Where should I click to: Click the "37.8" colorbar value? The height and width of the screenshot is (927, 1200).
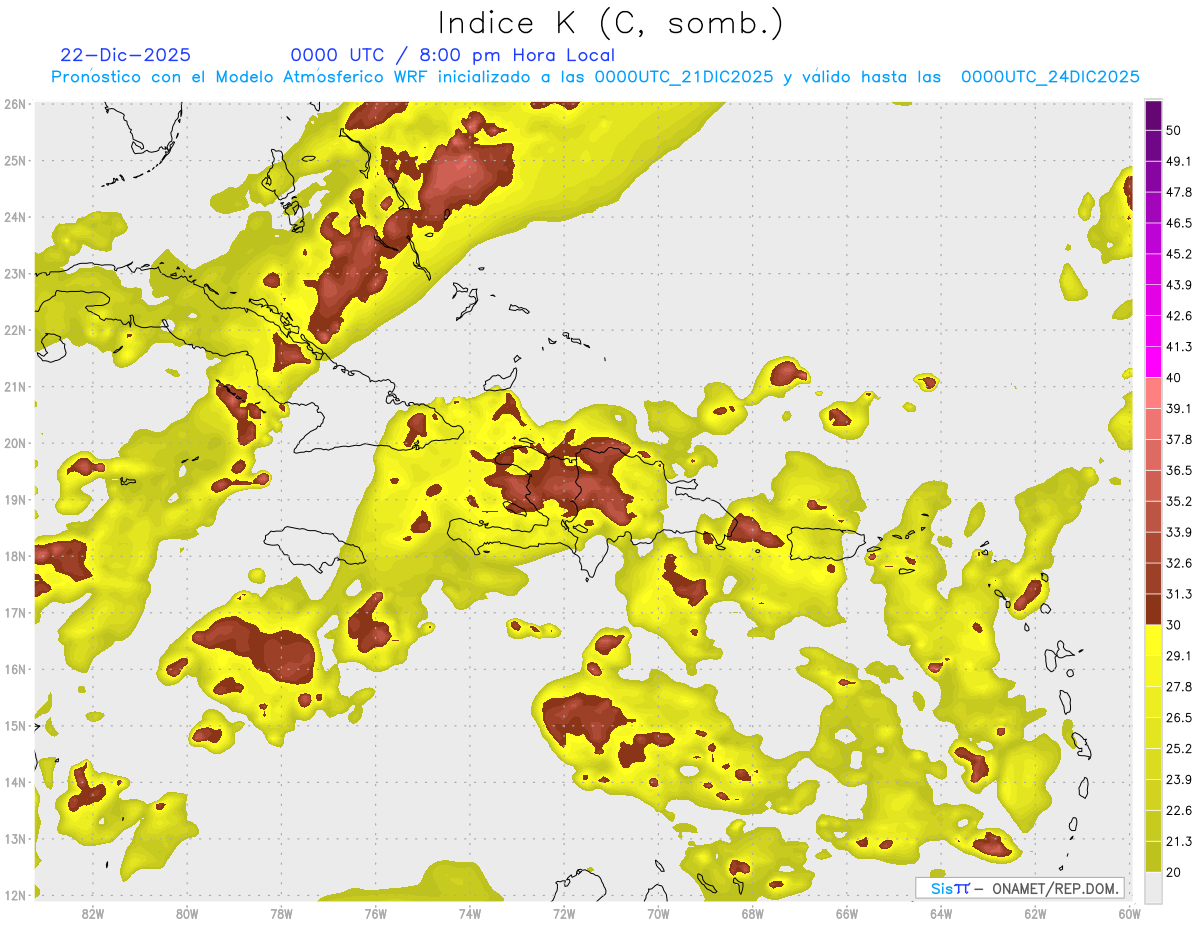point(1178,440)
